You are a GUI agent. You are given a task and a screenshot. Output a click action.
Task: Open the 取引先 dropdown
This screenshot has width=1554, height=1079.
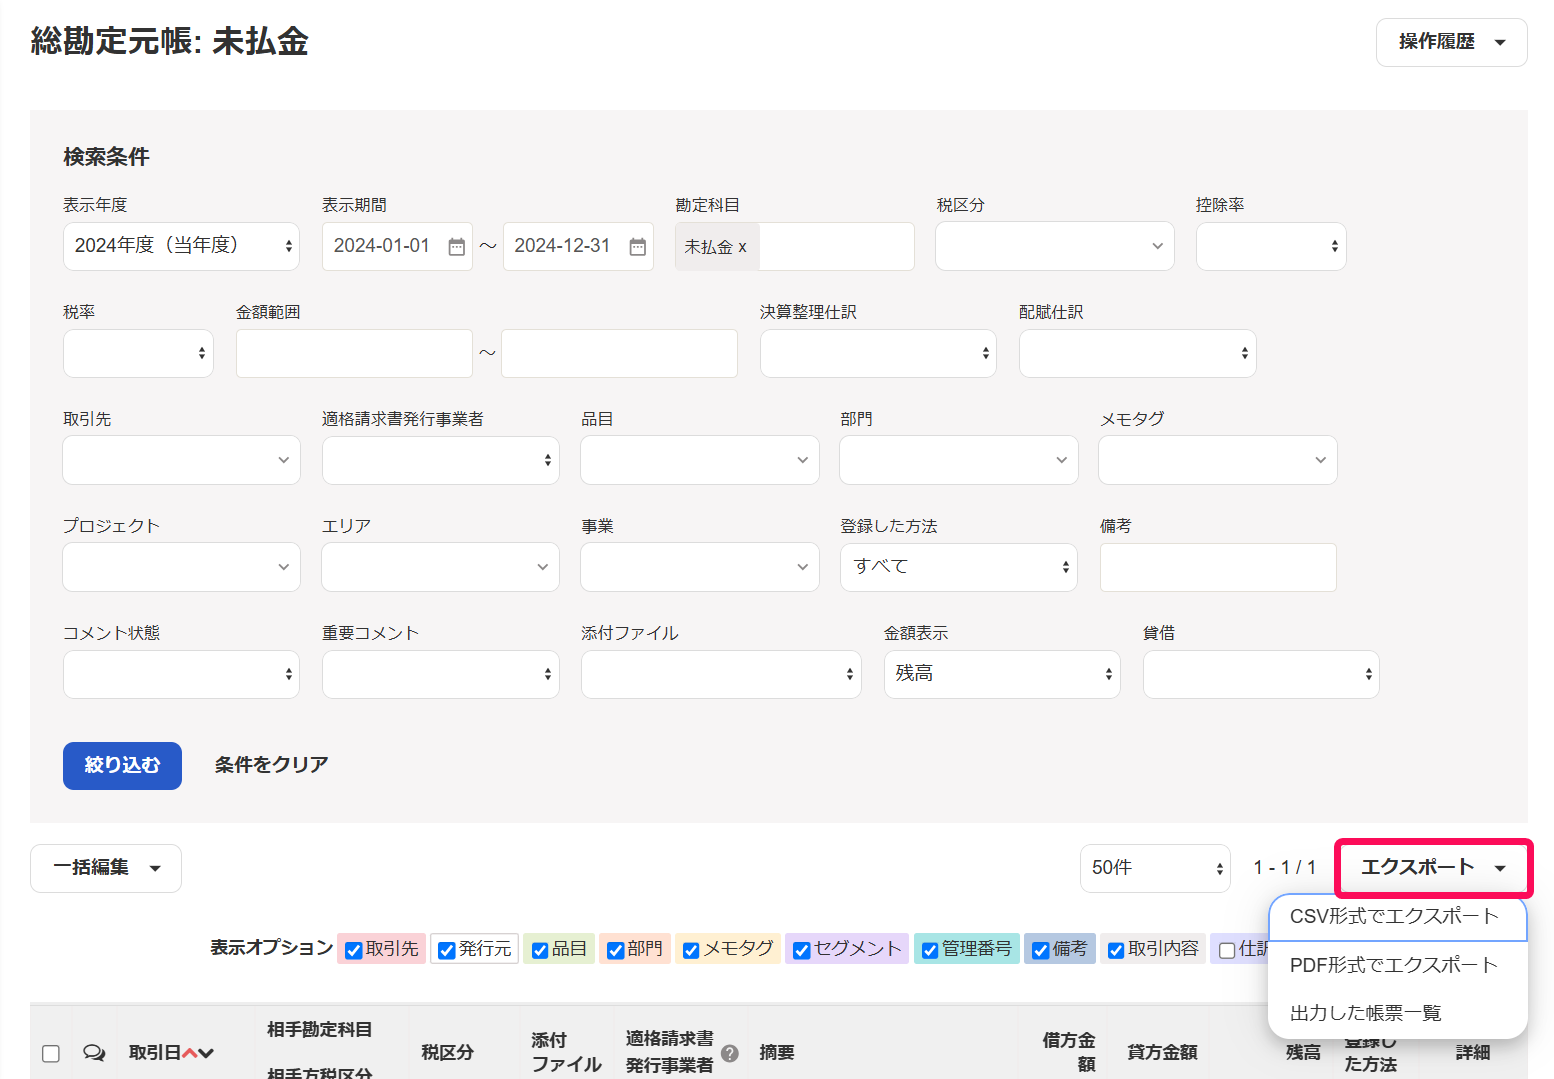tap(181, 460)
